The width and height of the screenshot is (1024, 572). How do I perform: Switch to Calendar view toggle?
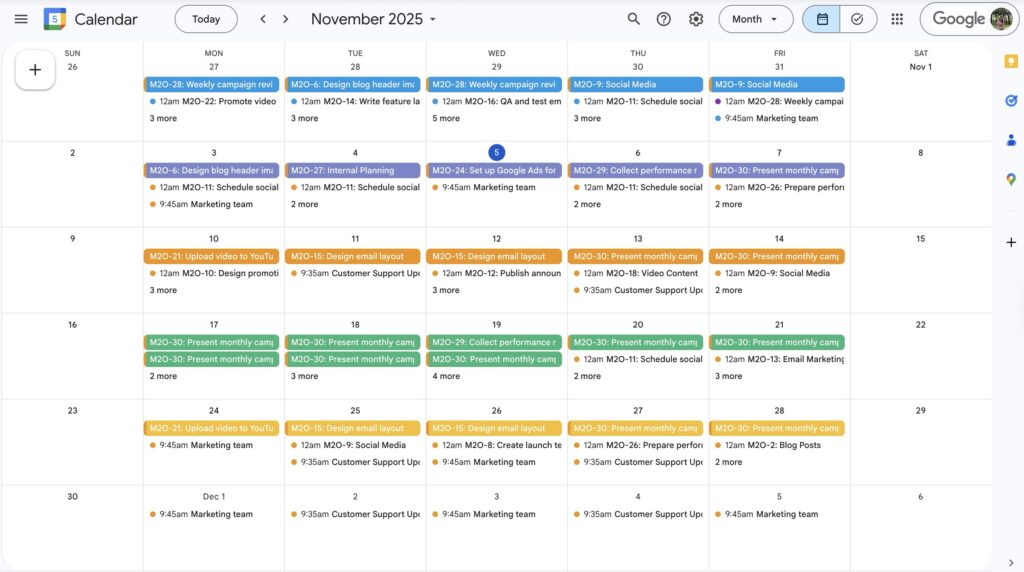click(822, 19)
